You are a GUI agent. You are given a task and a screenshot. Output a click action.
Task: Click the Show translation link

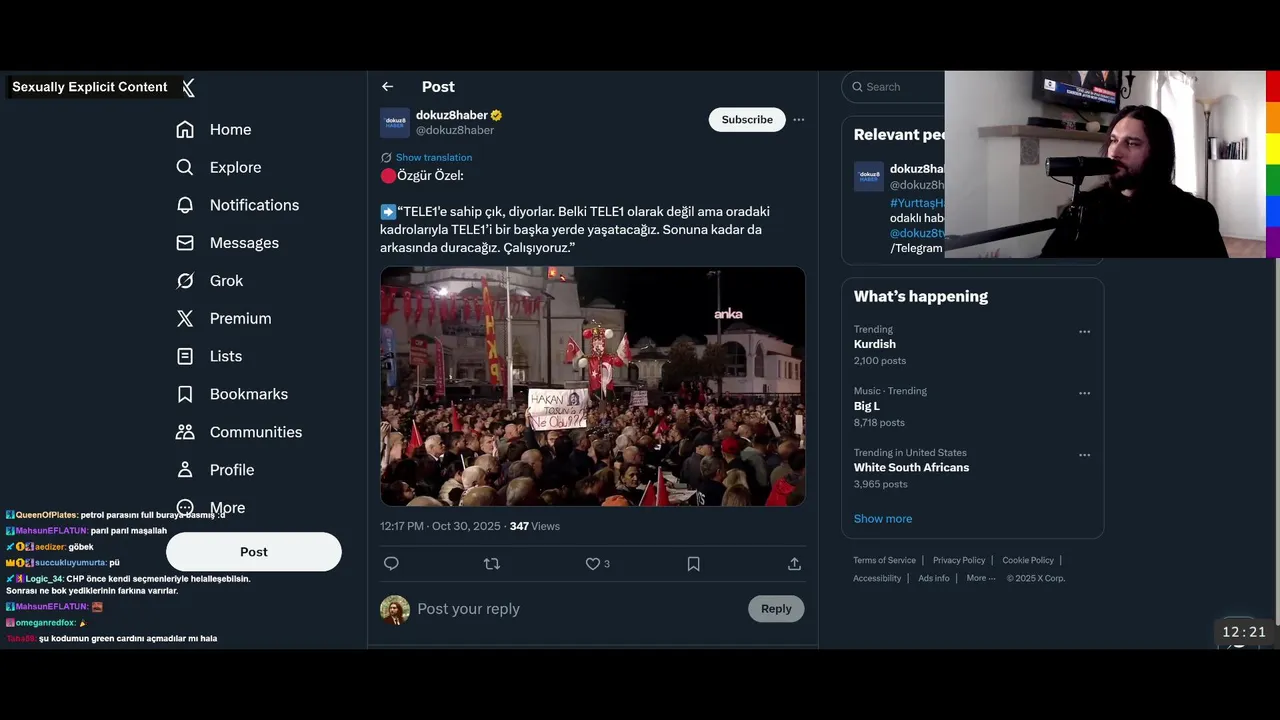(434, 157)
